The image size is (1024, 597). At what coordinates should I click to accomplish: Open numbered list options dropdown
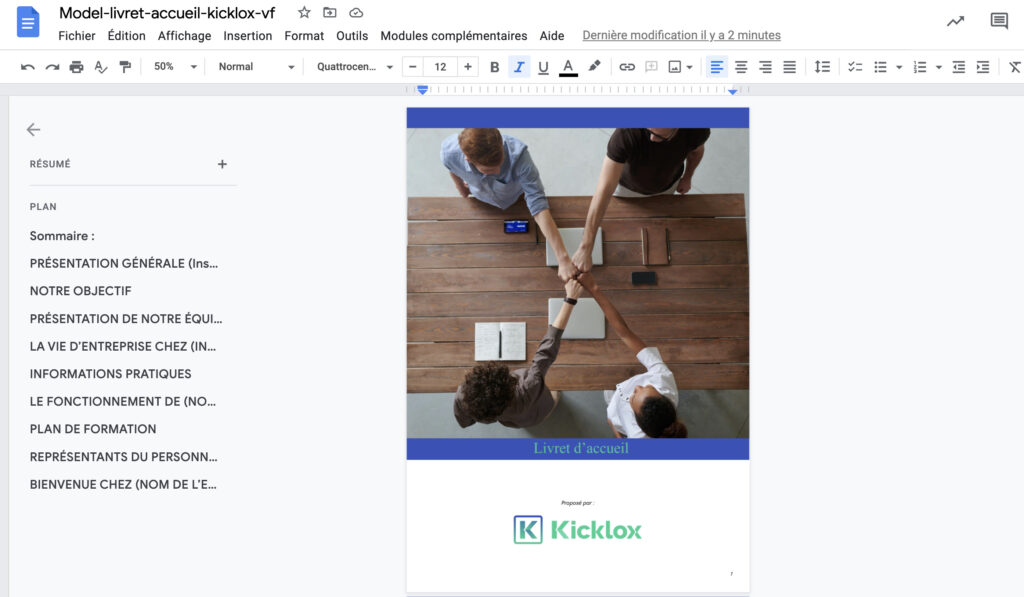[938, 67]
